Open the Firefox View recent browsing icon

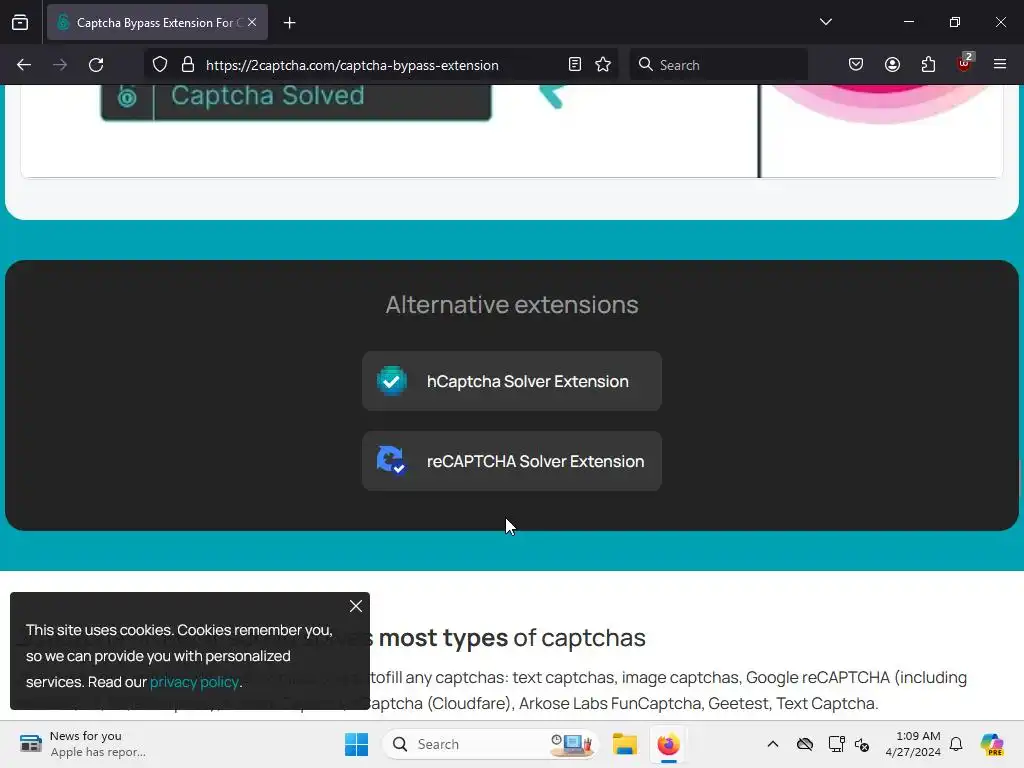point(20,23)
